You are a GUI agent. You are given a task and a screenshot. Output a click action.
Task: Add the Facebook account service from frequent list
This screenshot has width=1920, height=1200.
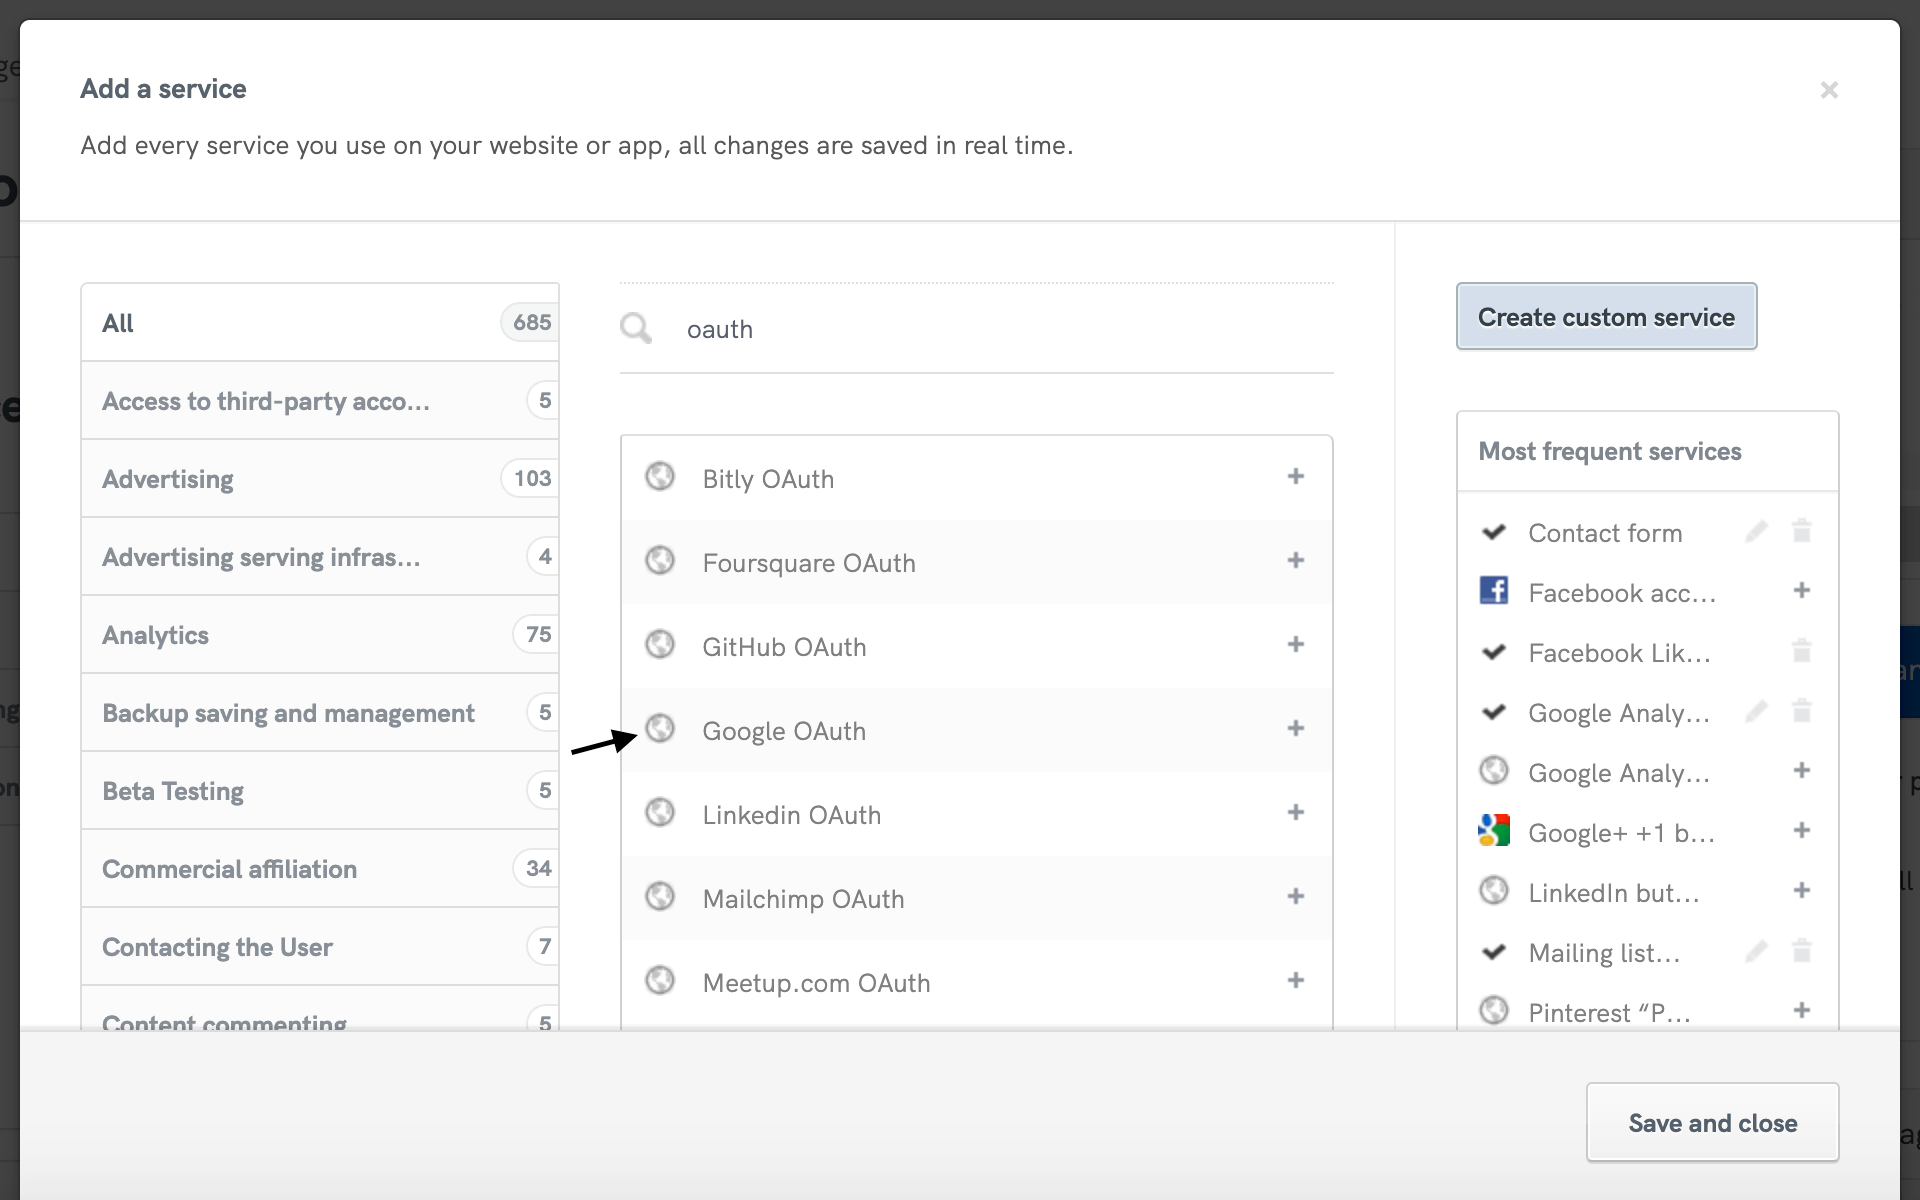pos(1802,591)
